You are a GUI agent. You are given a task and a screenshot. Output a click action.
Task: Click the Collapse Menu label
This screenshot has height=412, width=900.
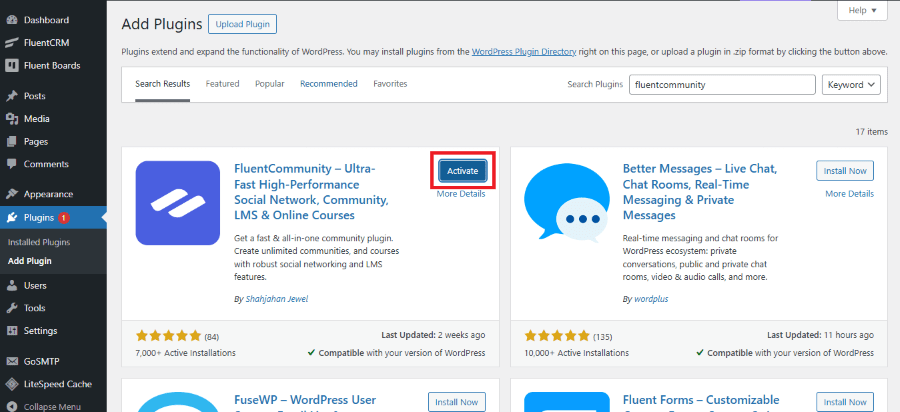coord(52,407)
